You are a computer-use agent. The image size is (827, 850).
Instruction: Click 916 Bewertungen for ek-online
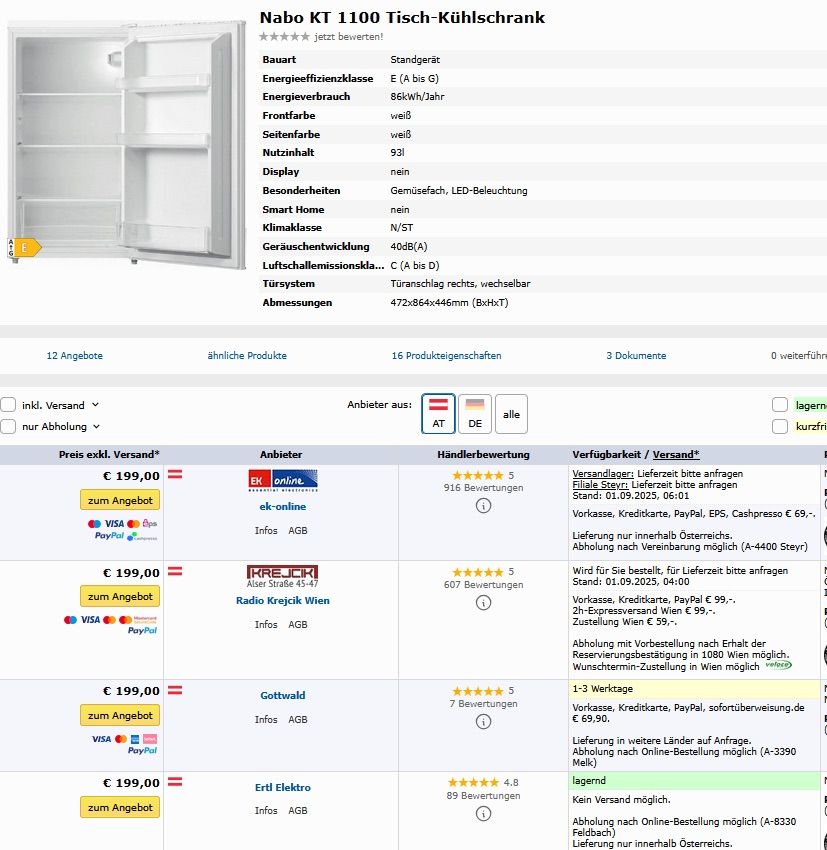[483, 488]
